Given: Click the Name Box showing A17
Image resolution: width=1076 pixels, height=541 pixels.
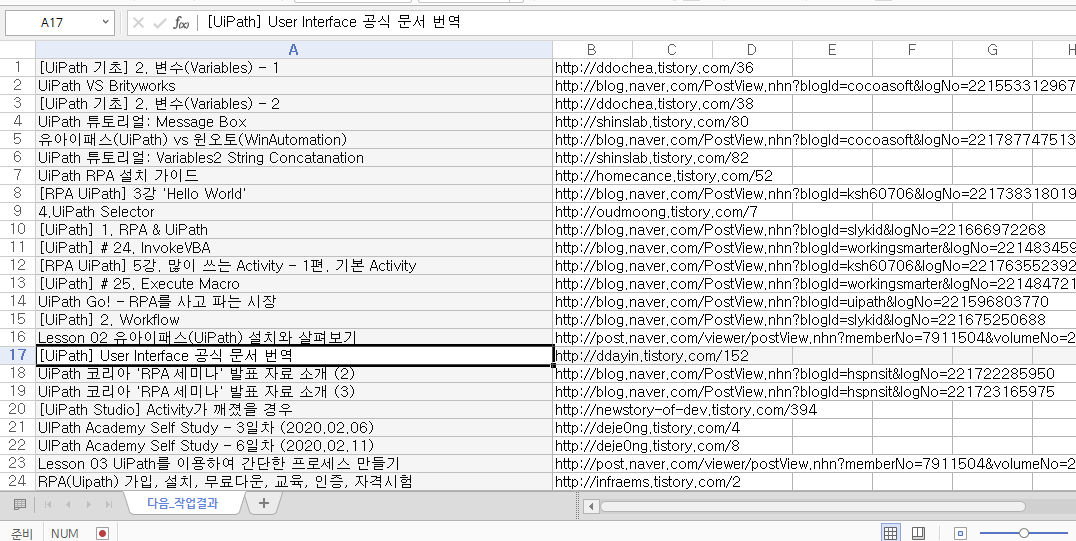Looking at the screenshot, I should (x=52, y=22).
